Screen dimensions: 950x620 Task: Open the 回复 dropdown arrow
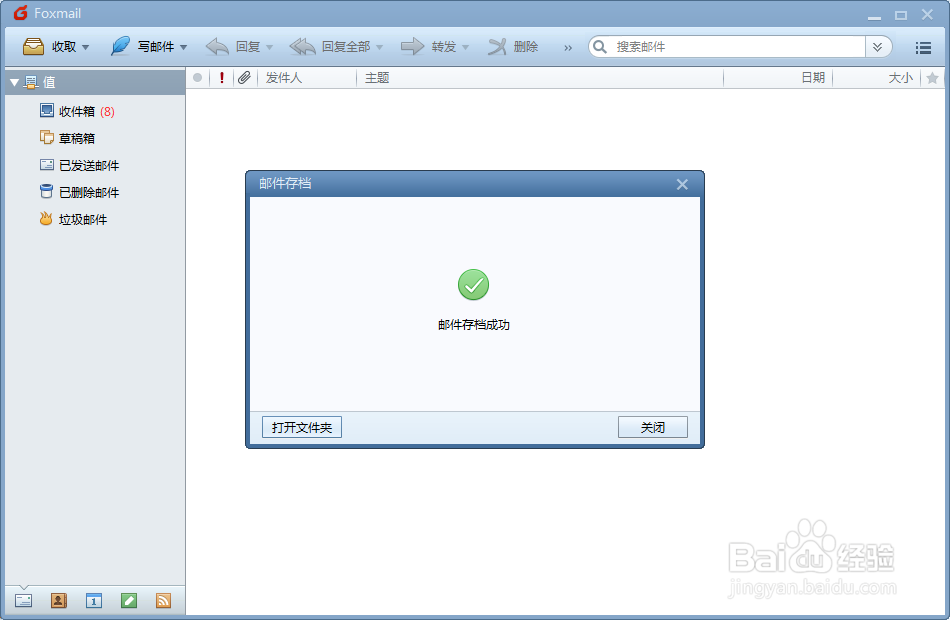(x=270, y=47)
